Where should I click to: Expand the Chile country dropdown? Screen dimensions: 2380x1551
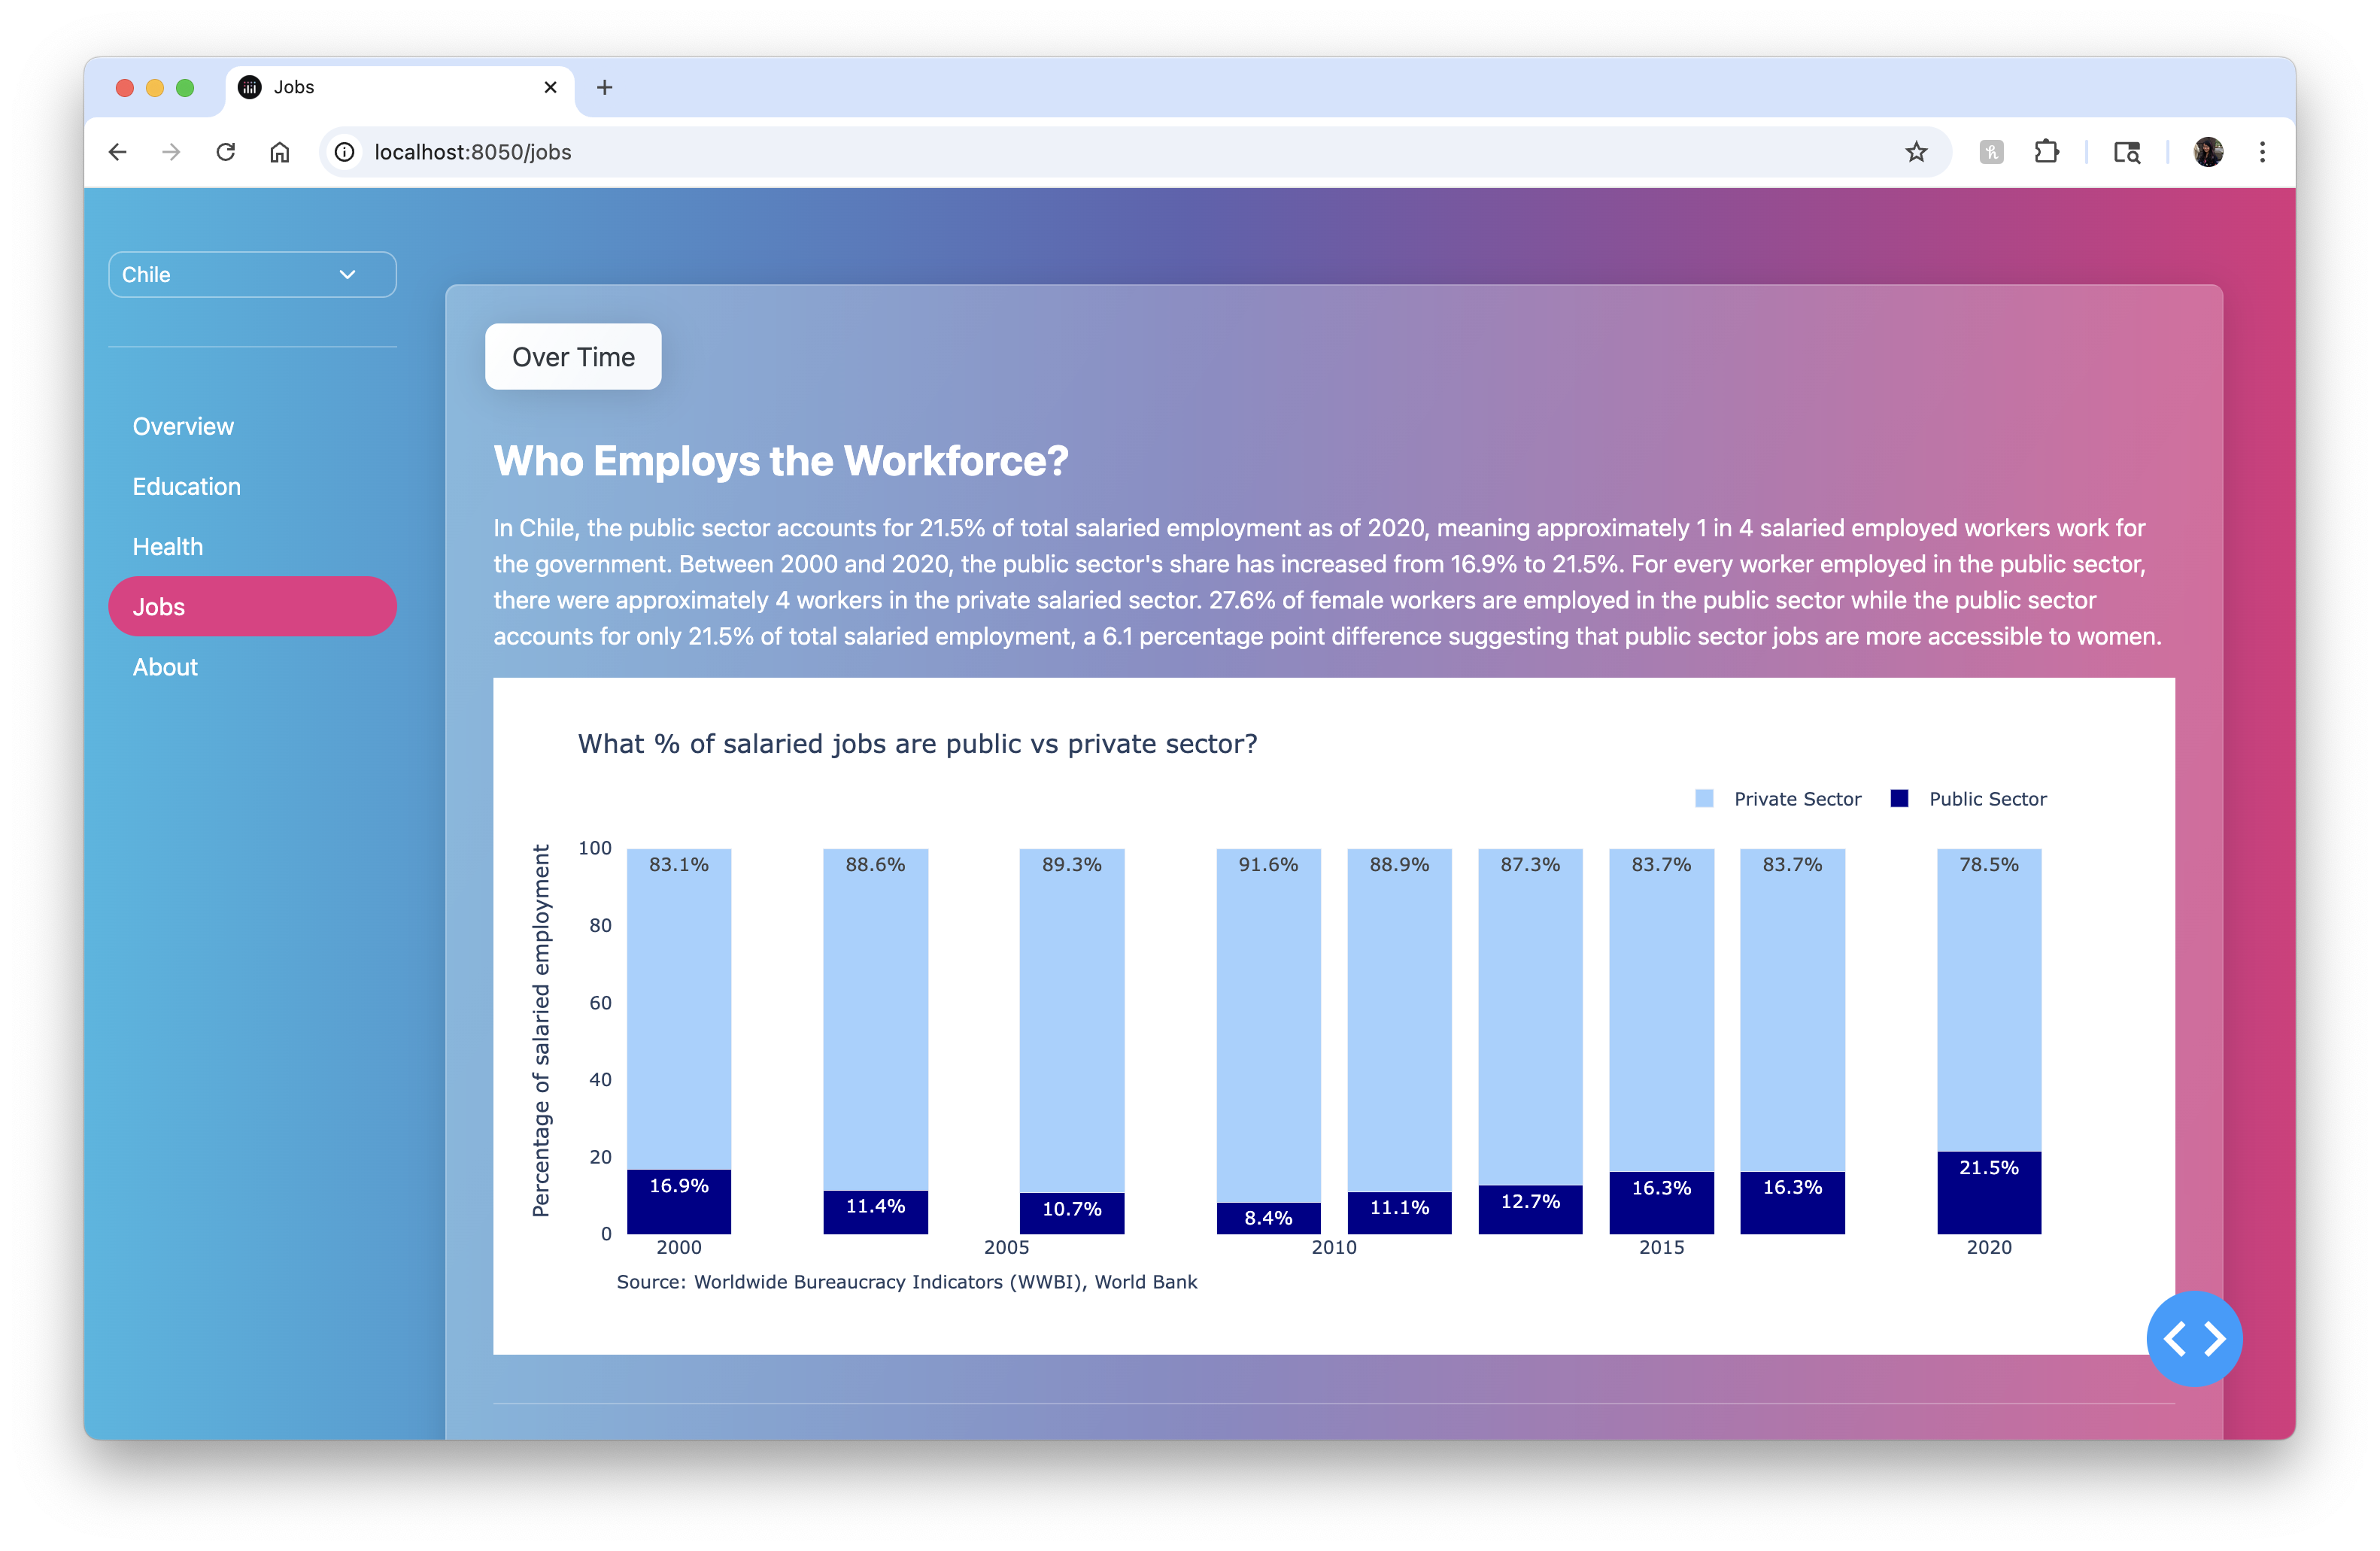click(252, 275)
